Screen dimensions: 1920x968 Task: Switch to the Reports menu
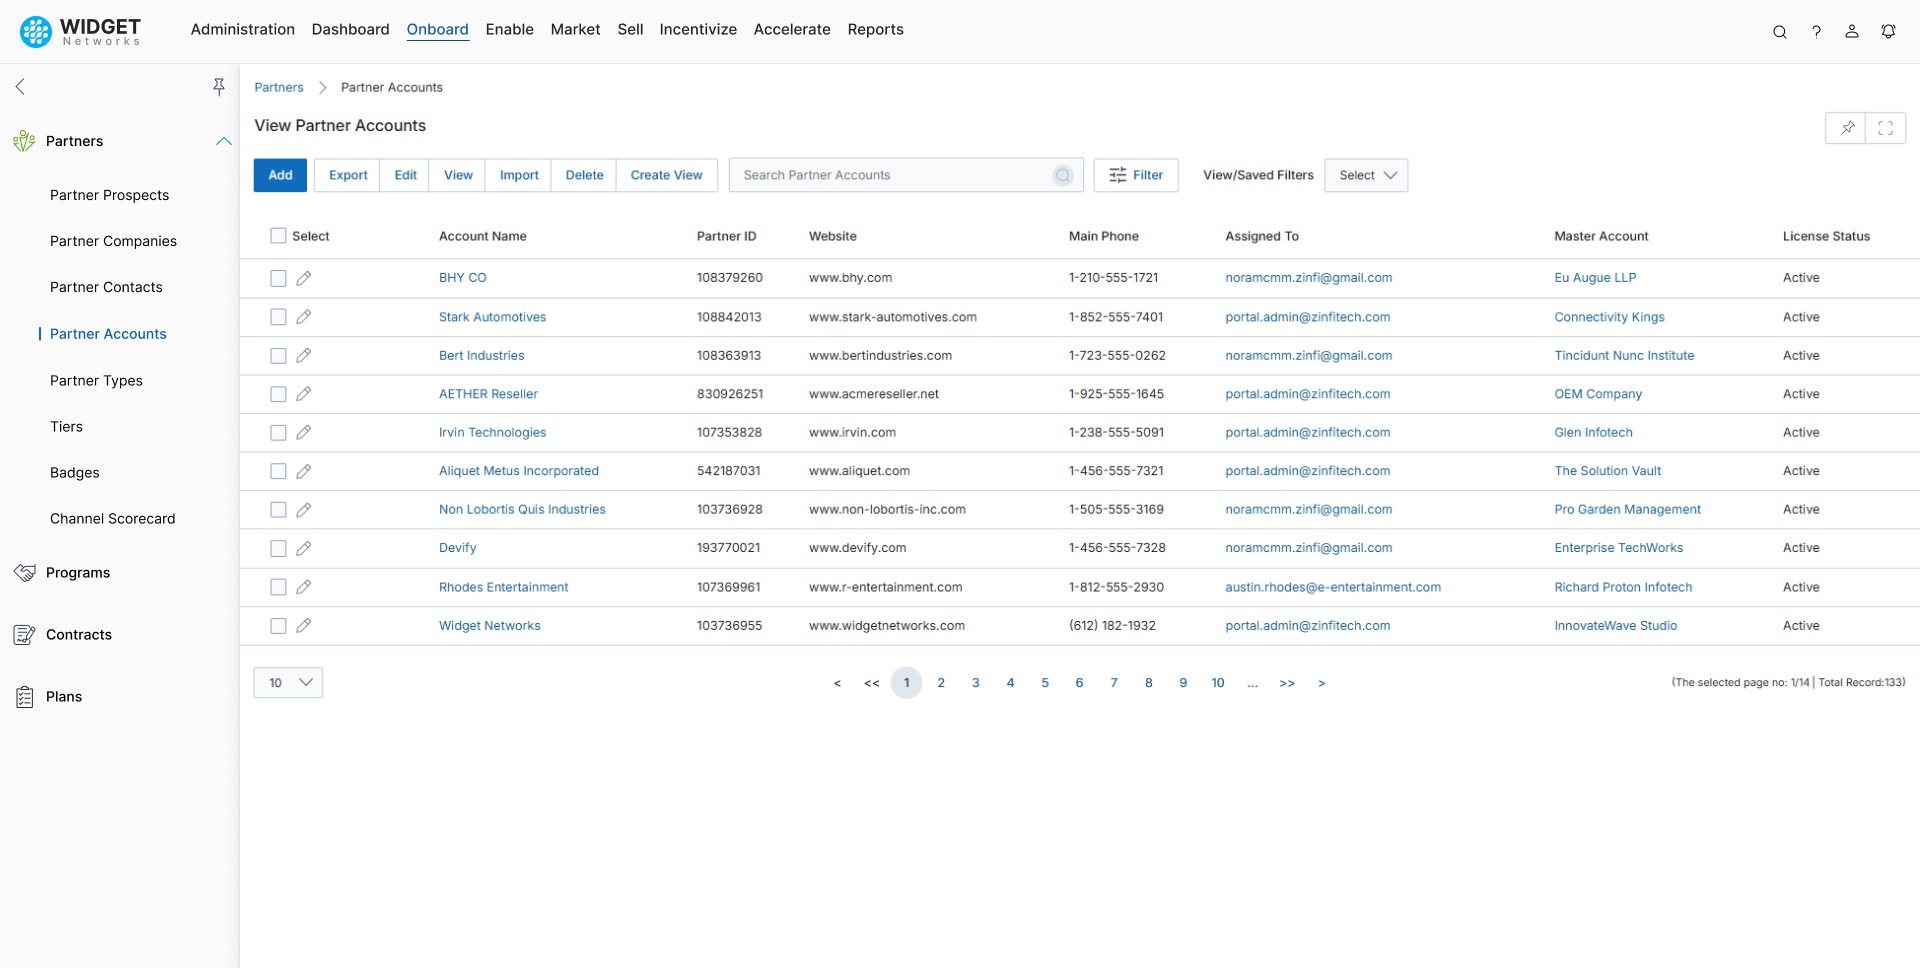pos(876,29)
